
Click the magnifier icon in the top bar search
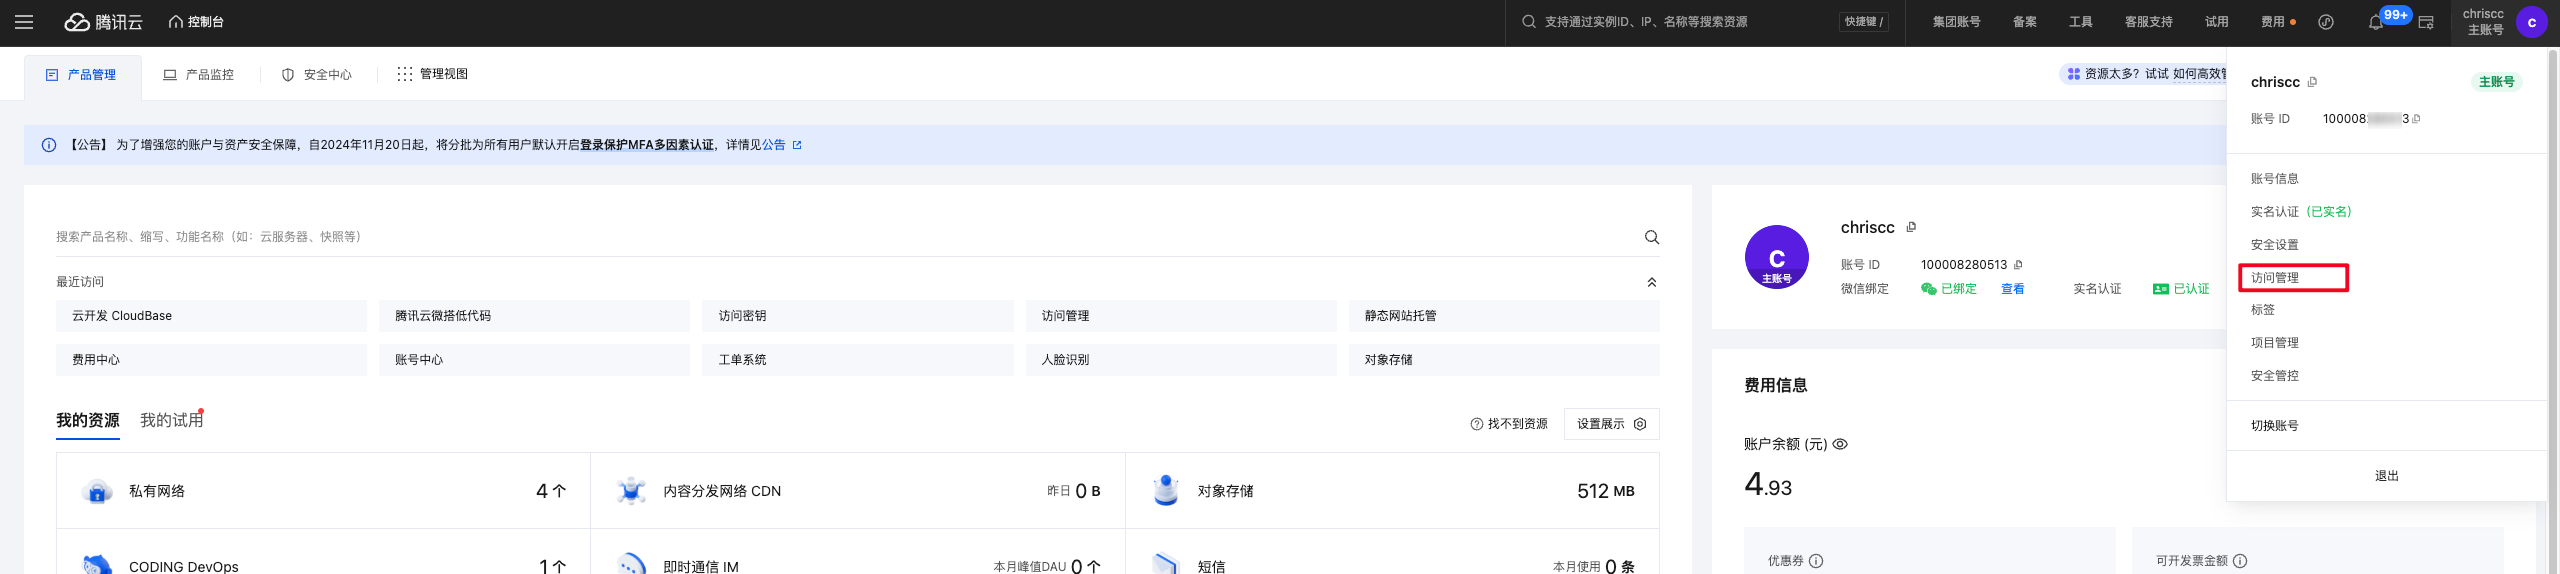1529,22
